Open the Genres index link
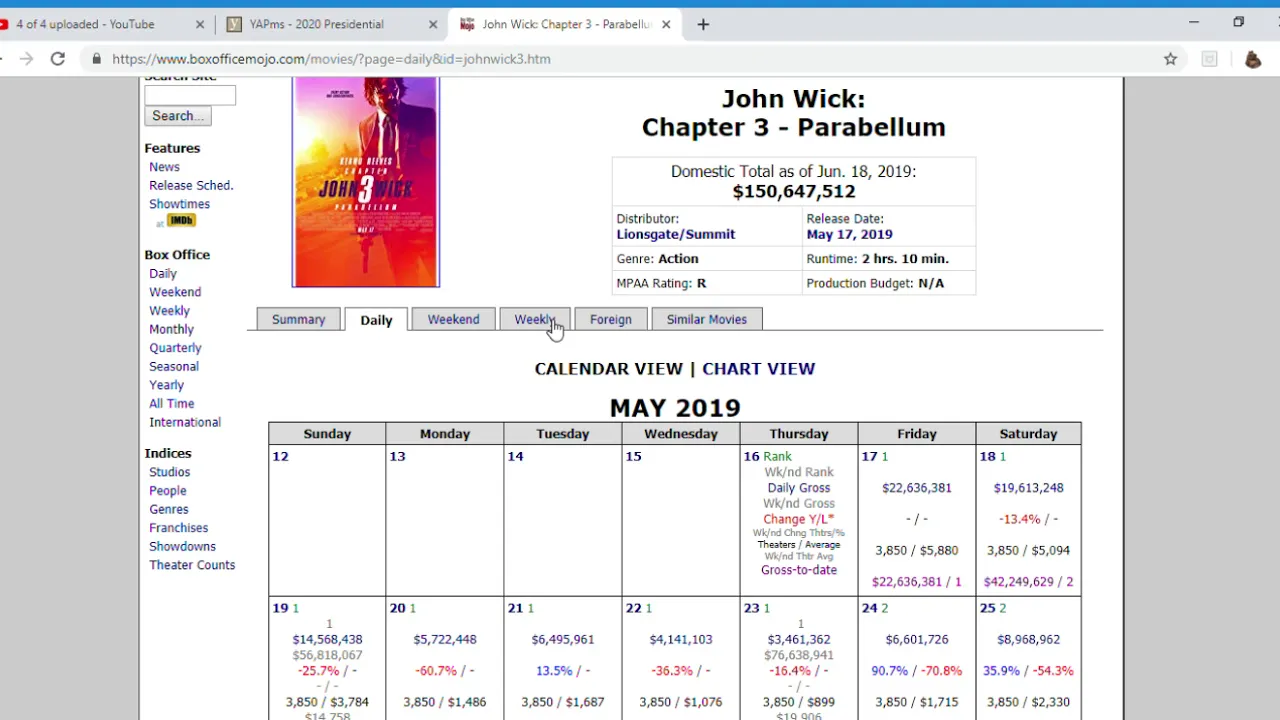Image resolution: width=1280 pixels, height=720 pixels. coord(168,509)
